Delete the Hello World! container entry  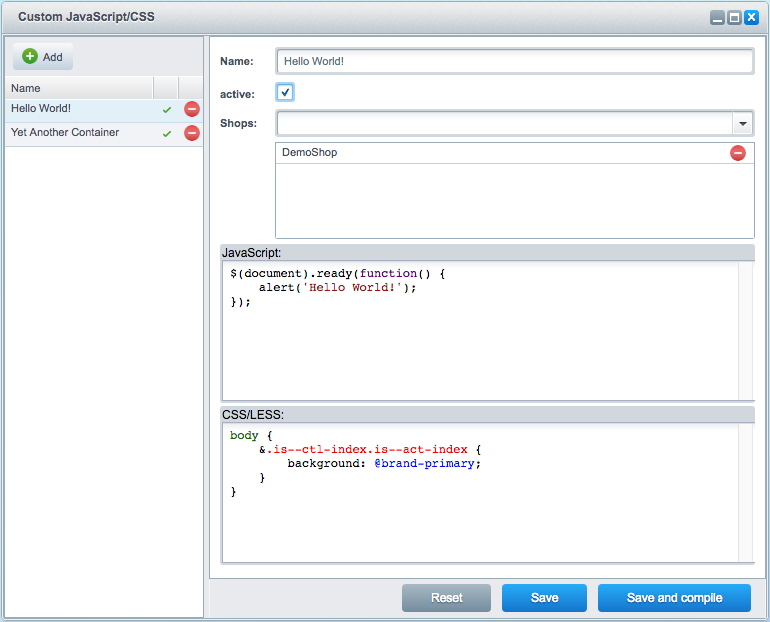[192, 109]
